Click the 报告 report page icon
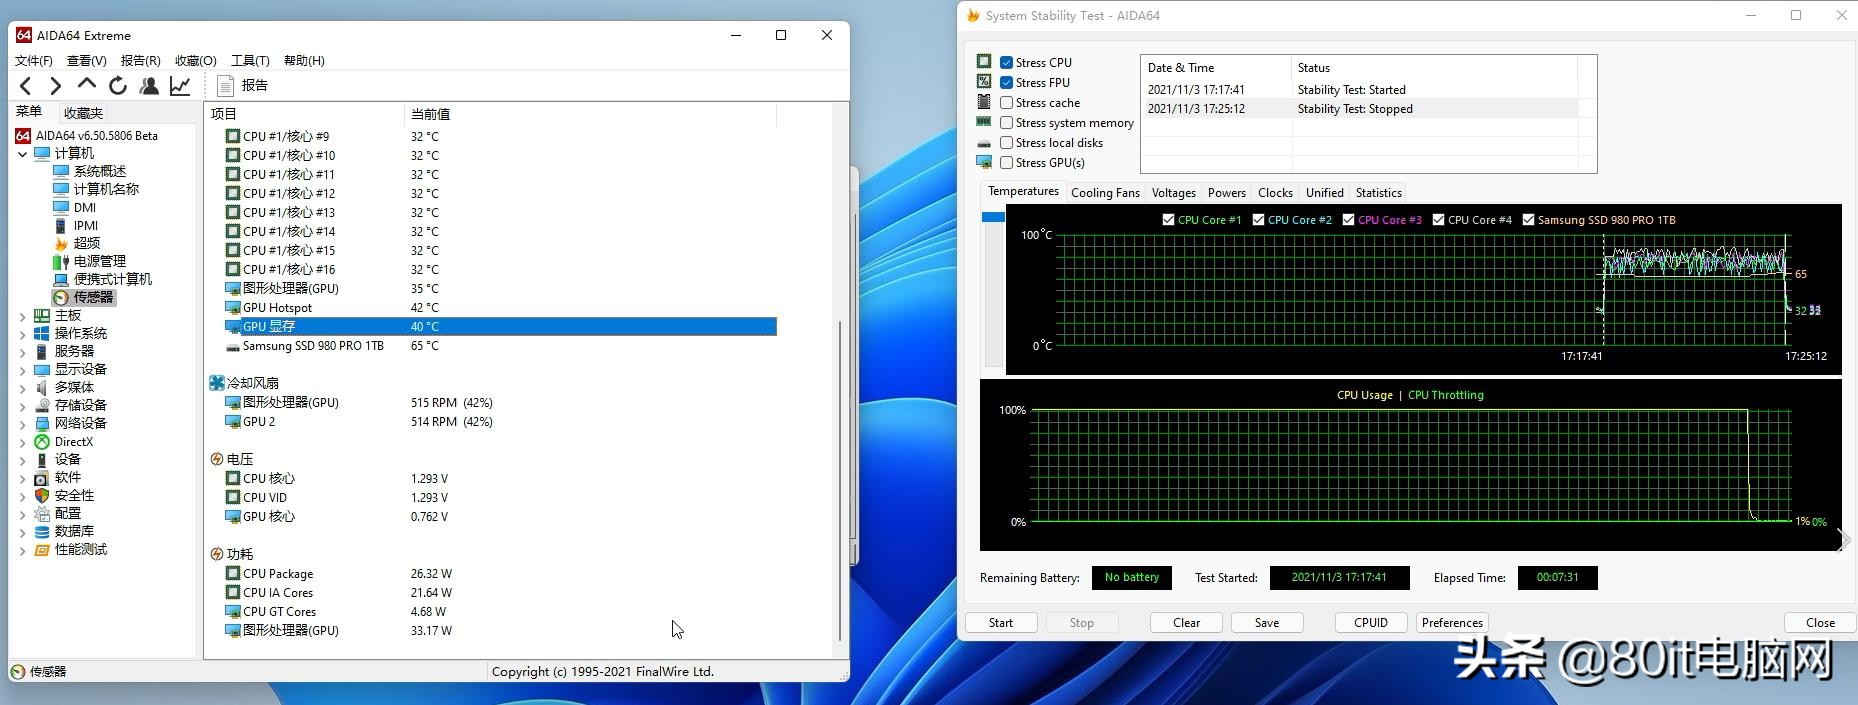The height and width of the screenshot is (705, 1858). click(x=226, y=86)
